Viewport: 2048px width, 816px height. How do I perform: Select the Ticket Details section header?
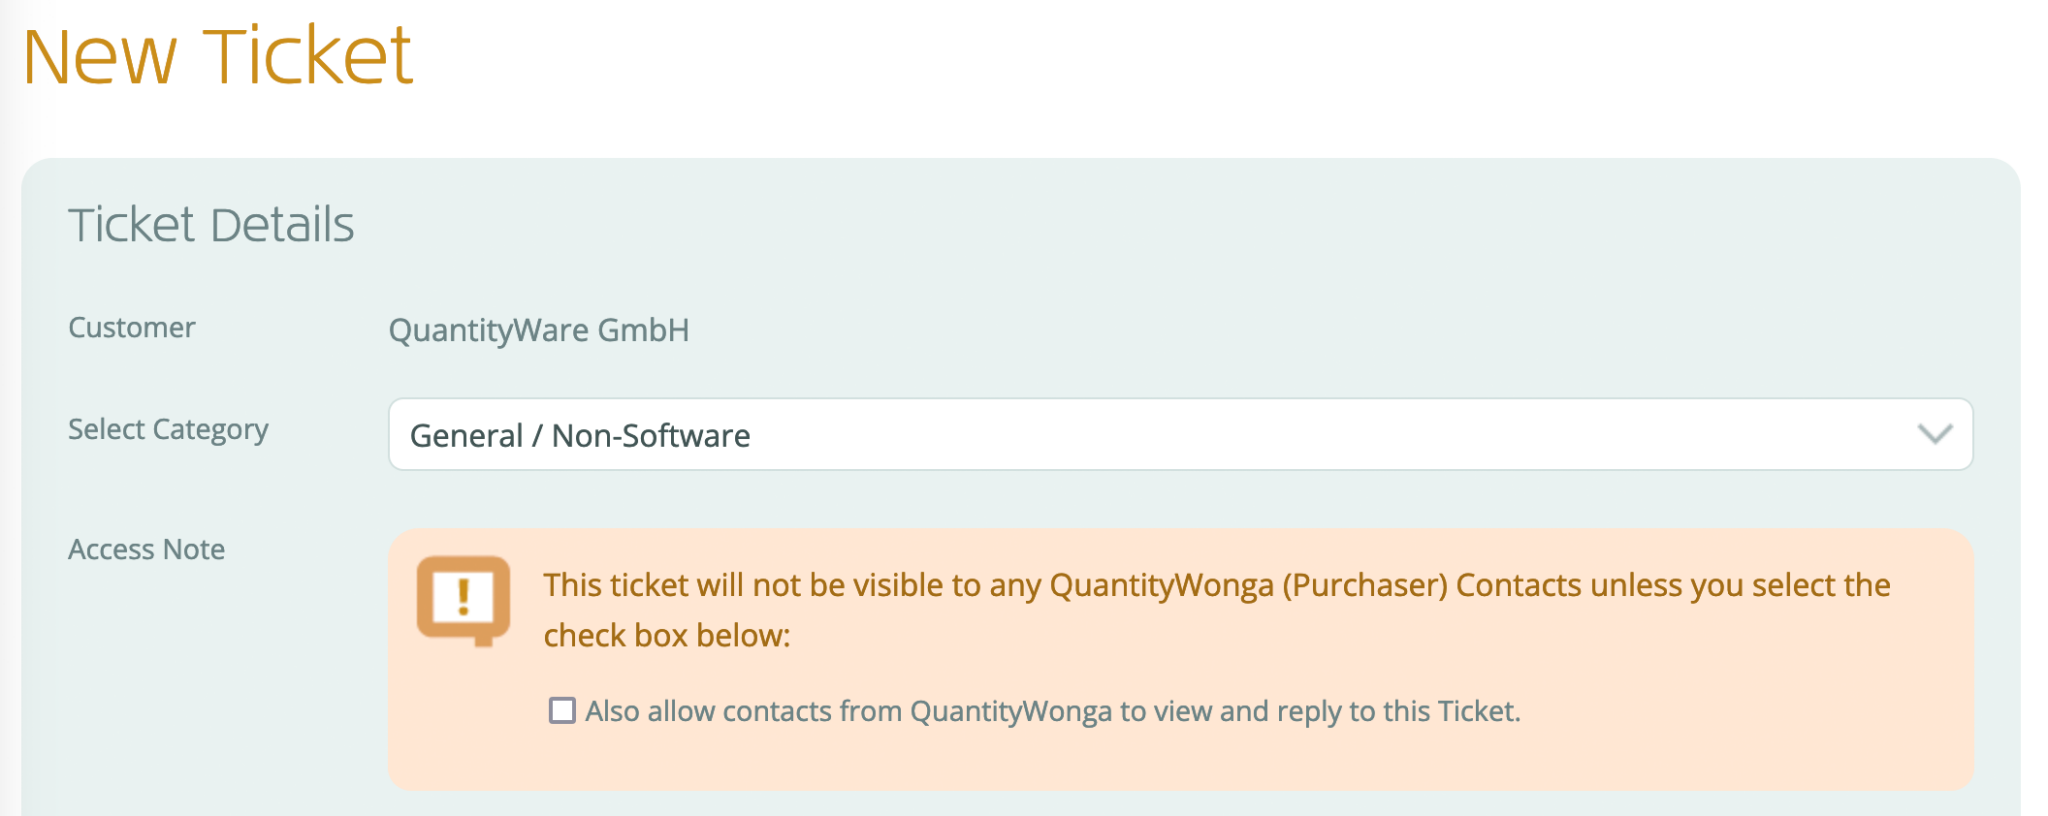pos(211,225)
